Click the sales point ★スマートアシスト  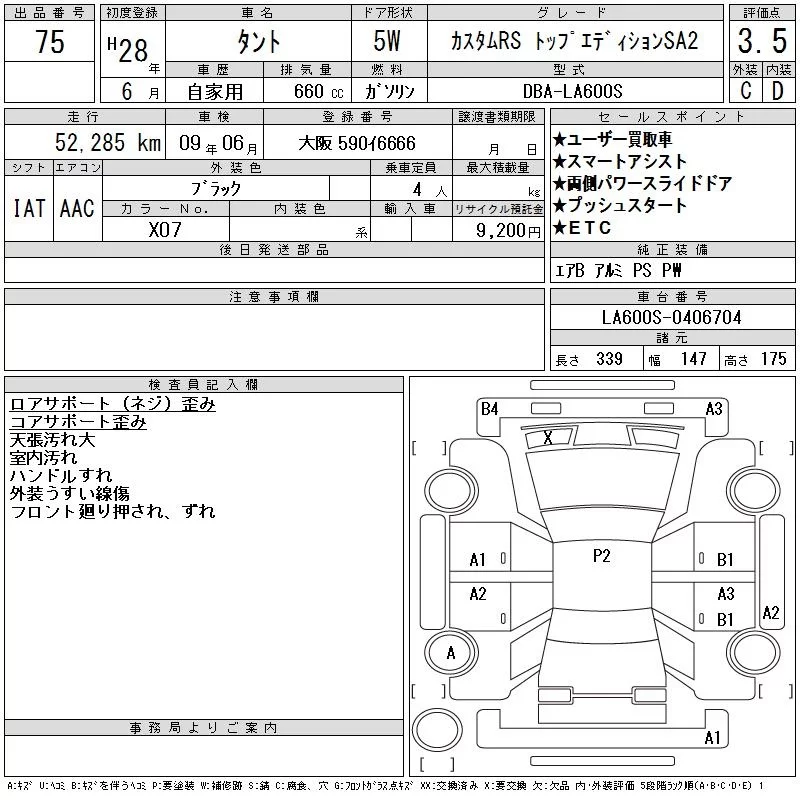[x=619, y=162]
